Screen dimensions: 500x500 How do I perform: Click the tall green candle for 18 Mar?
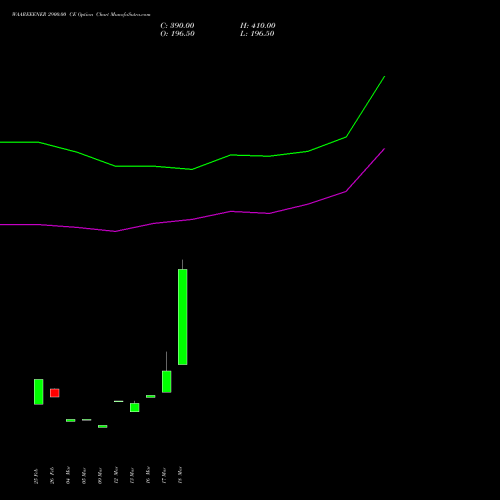click(183, 317)
